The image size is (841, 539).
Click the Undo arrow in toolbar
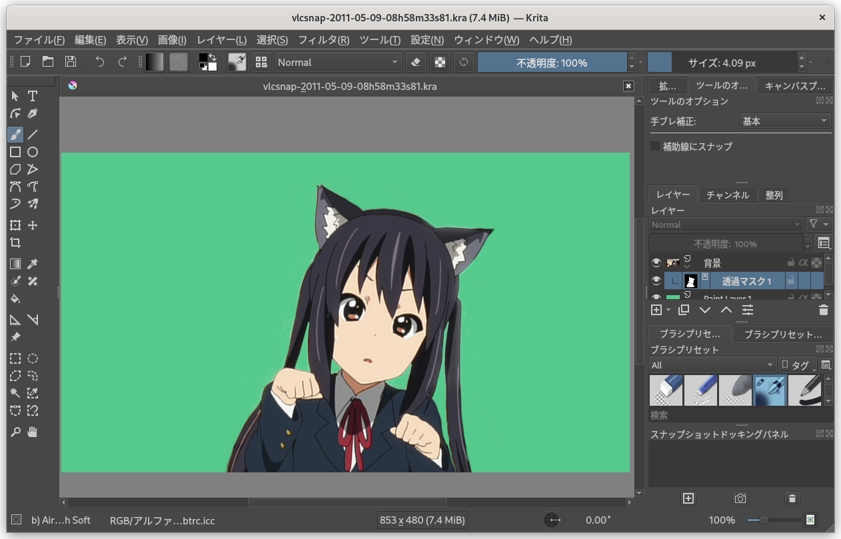(x=100, y=62)
